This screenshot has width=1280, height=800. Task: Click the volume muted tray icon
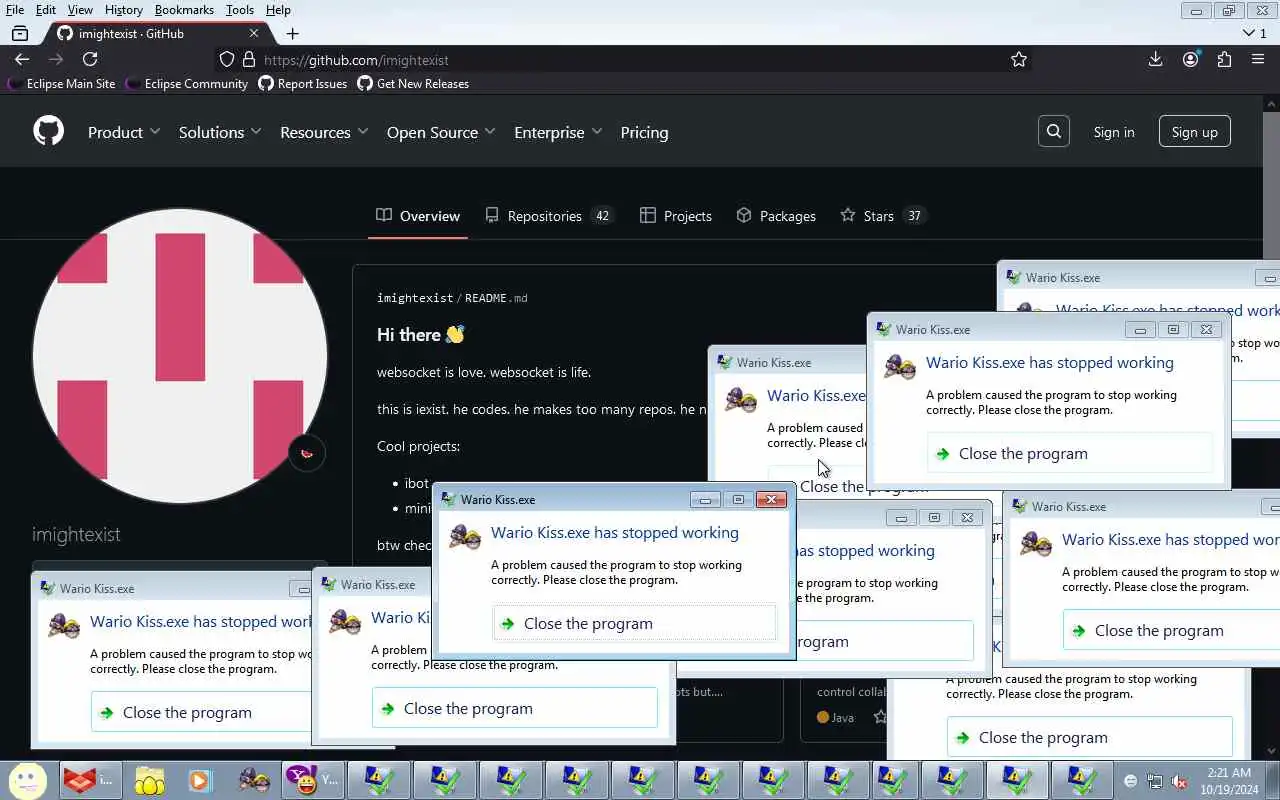click(1179, 781)
